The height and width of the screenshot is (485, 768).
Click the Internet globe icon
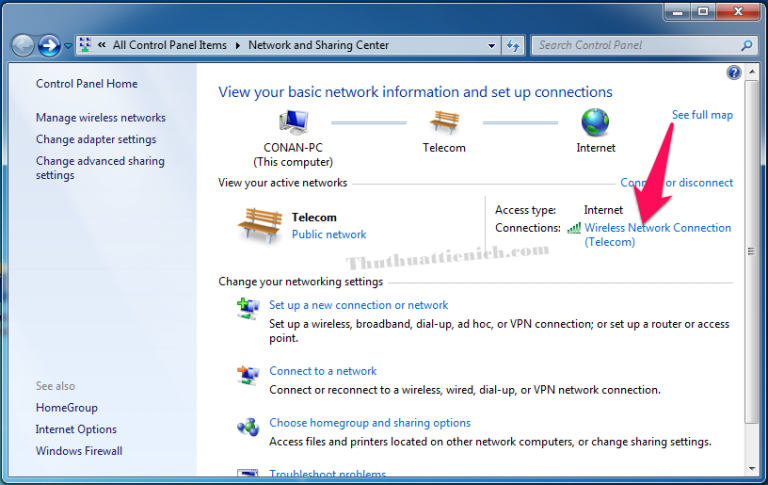pos(595,122)
